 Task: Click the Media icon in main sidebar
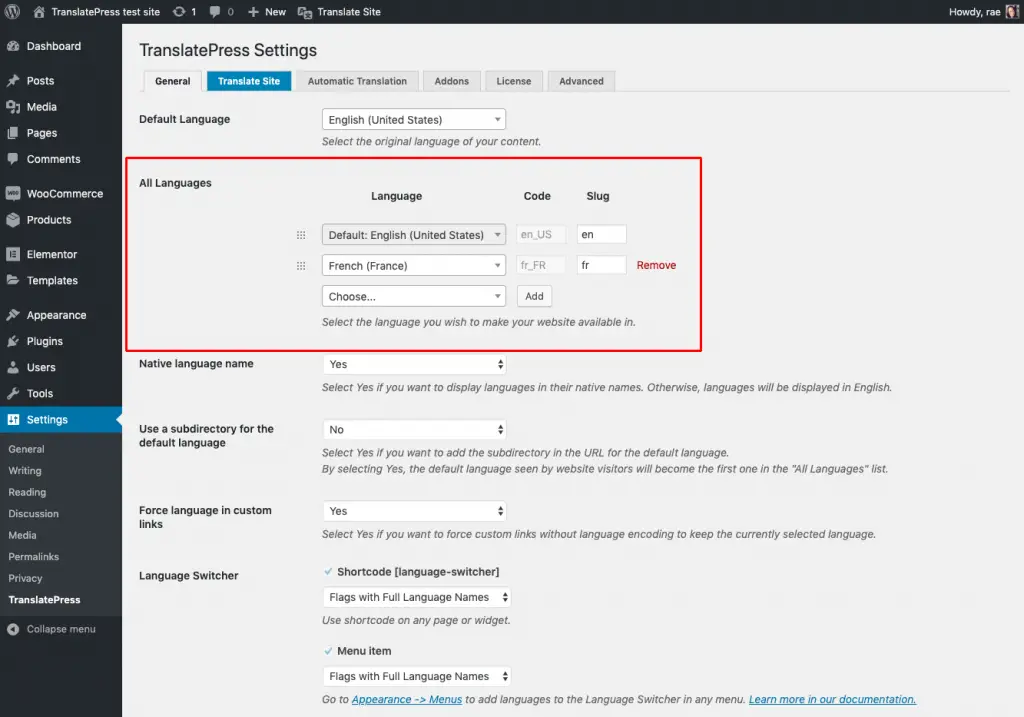tap(13, 107)
